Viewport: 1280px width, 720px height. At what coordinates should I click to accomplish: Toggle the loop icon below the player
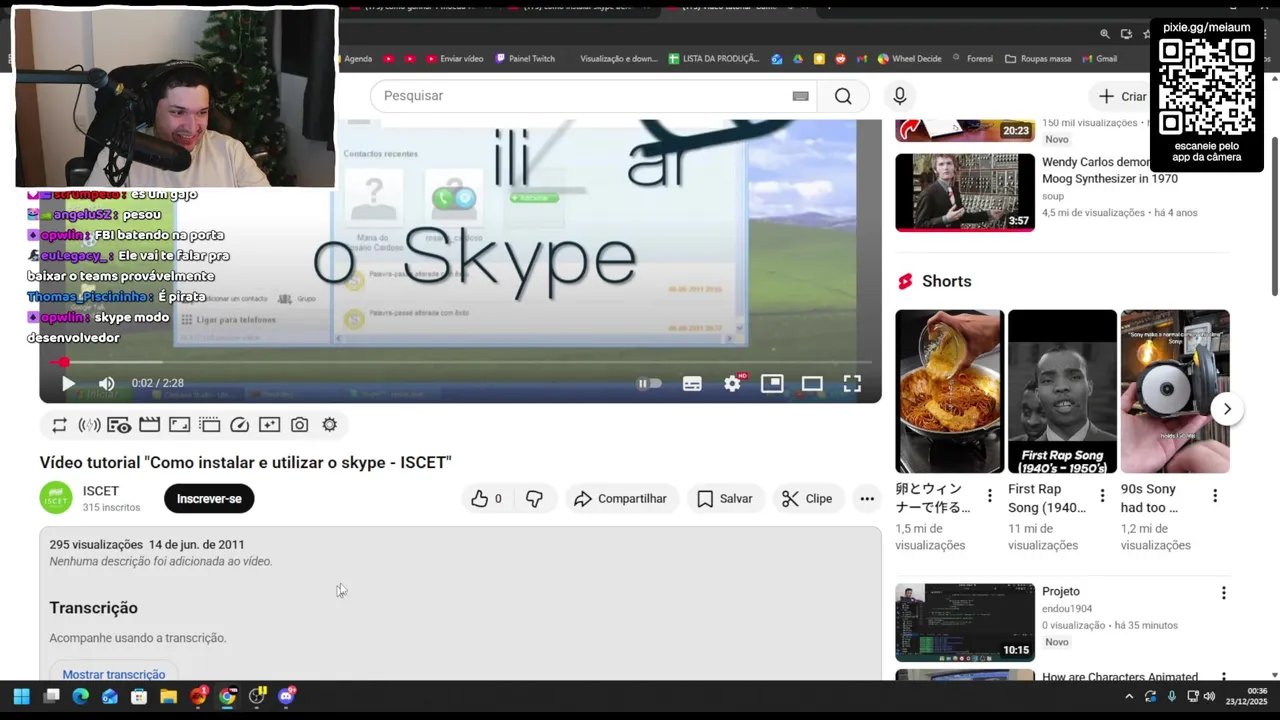pyautogui.click(x=60, y=425)
